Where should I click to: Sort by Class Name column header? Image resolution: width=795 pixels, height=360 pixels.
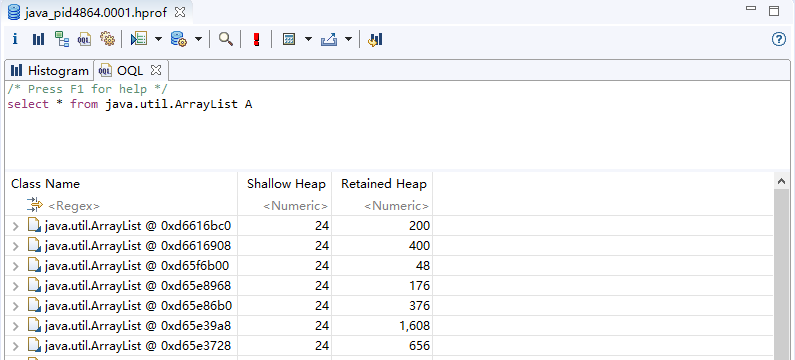click(122, 184)
